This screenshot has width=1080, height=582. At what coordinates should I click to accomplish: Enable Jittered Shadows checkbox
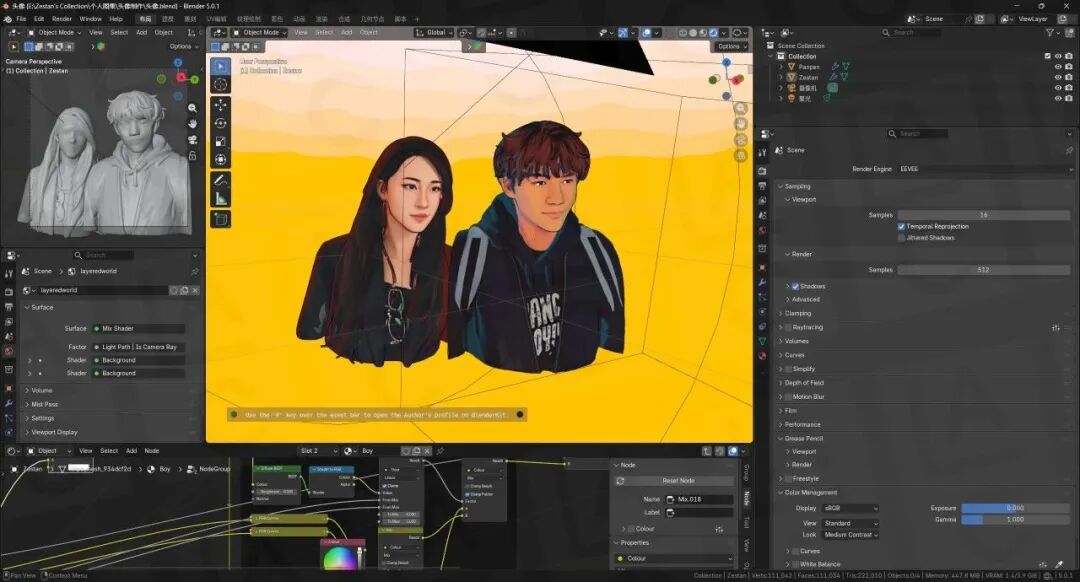901,238
